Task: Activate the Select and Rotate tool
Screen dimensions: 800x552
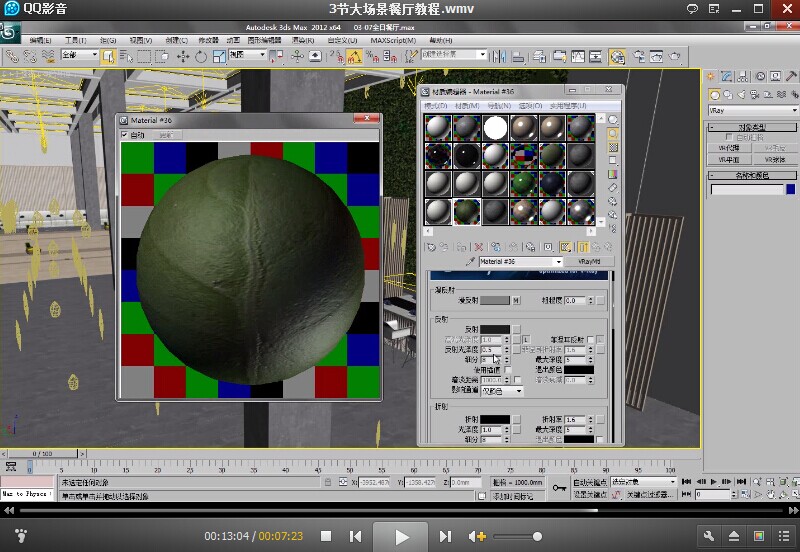Action: coord(201,57)
